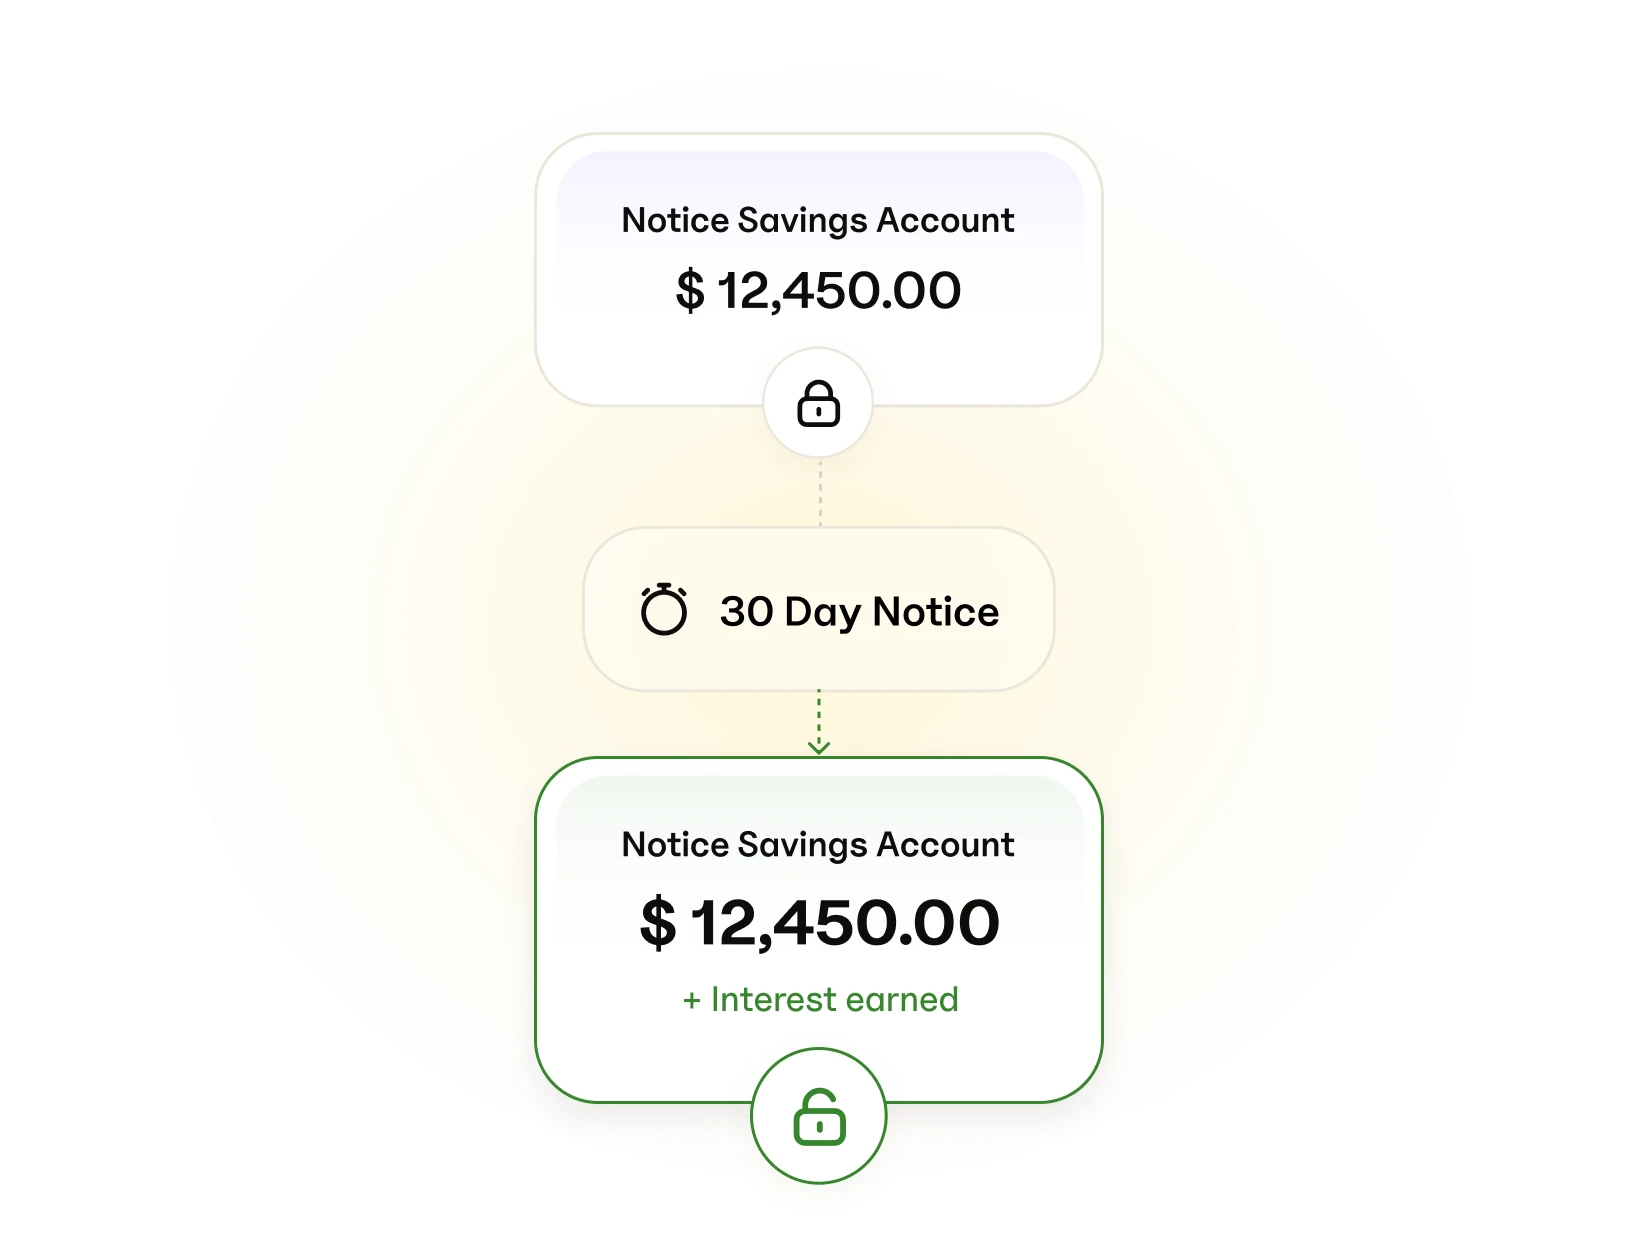Click the + Interest earned text
1644x1248 pixels.
tap(820, 999)
